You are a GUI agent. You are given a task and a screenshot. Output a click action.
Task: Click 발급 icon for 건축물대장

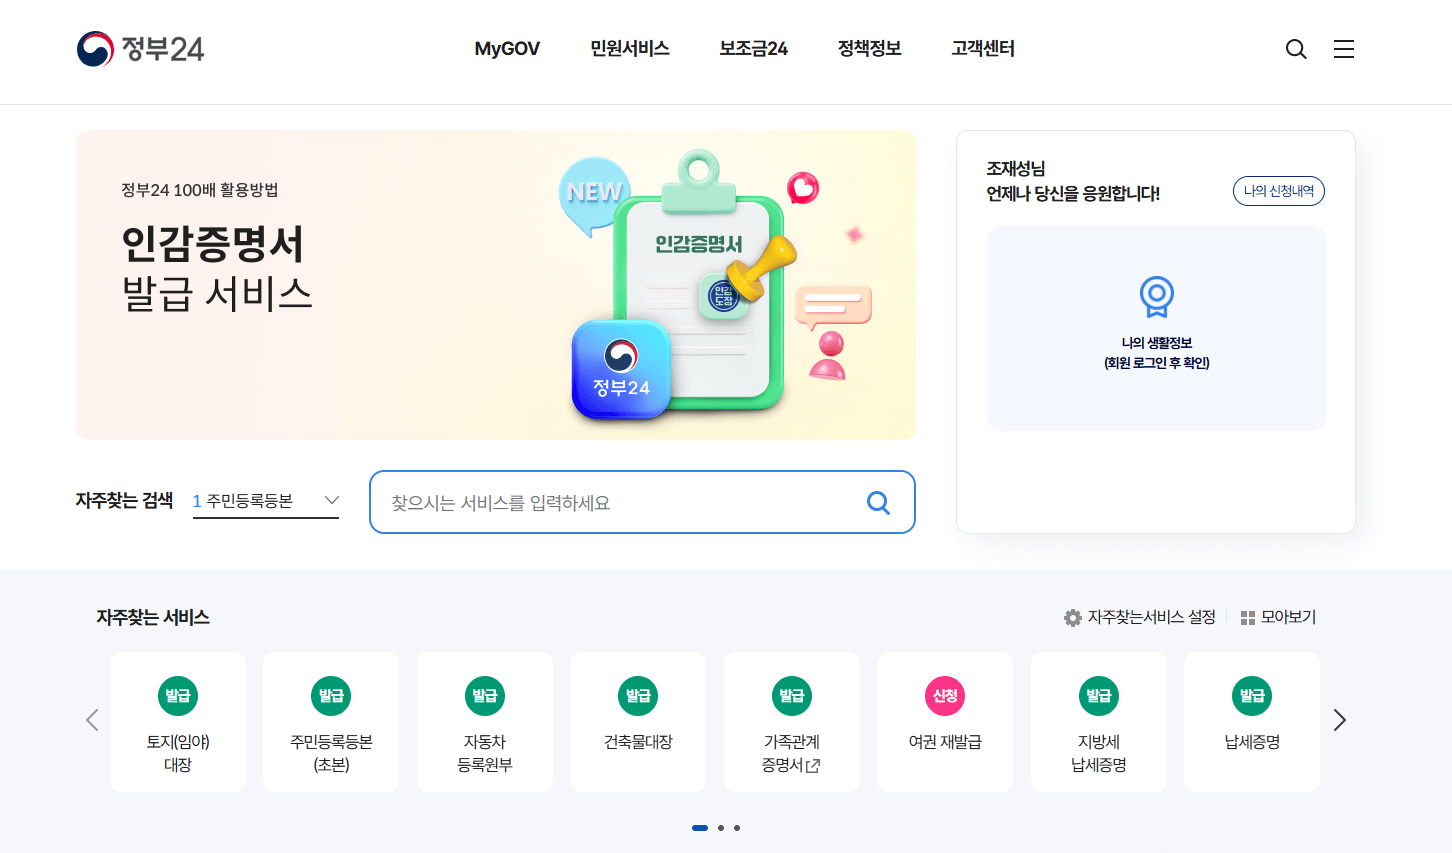638,696
